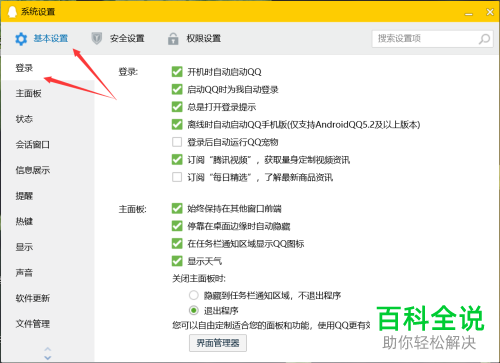Close the 系统设置 window
The width and height of the screenshot is (500, 363).
click(490, 12)
